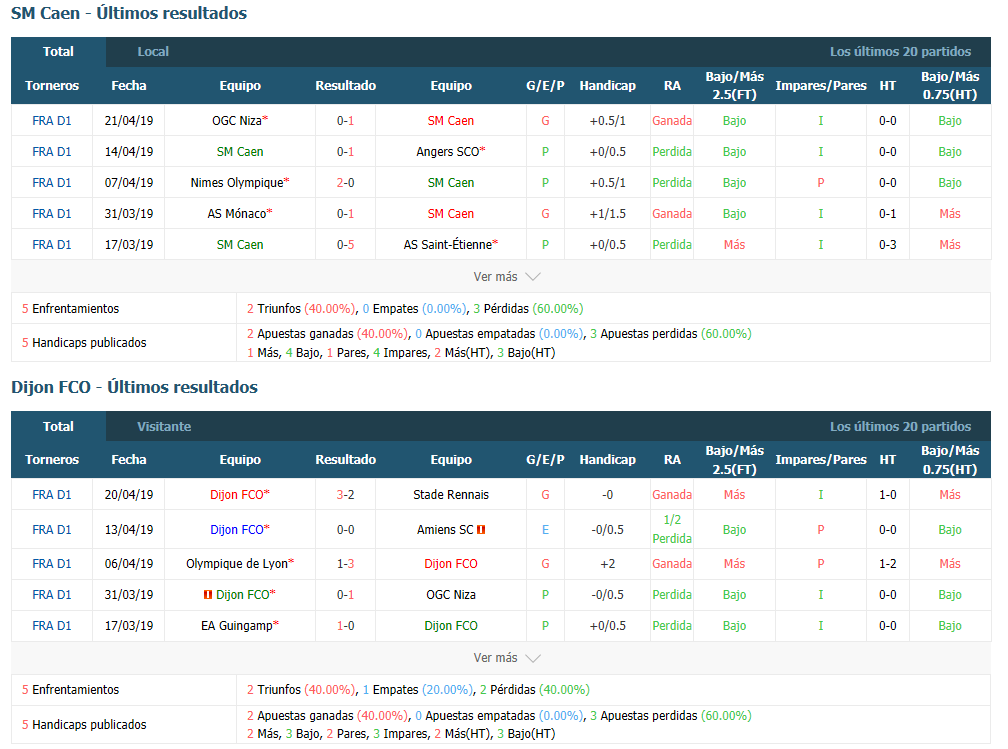Open SM Caen's Los últimos 20 partidos selector
Image resolution: width=1008 pixels, height=749 pixels.
[900, 52]
